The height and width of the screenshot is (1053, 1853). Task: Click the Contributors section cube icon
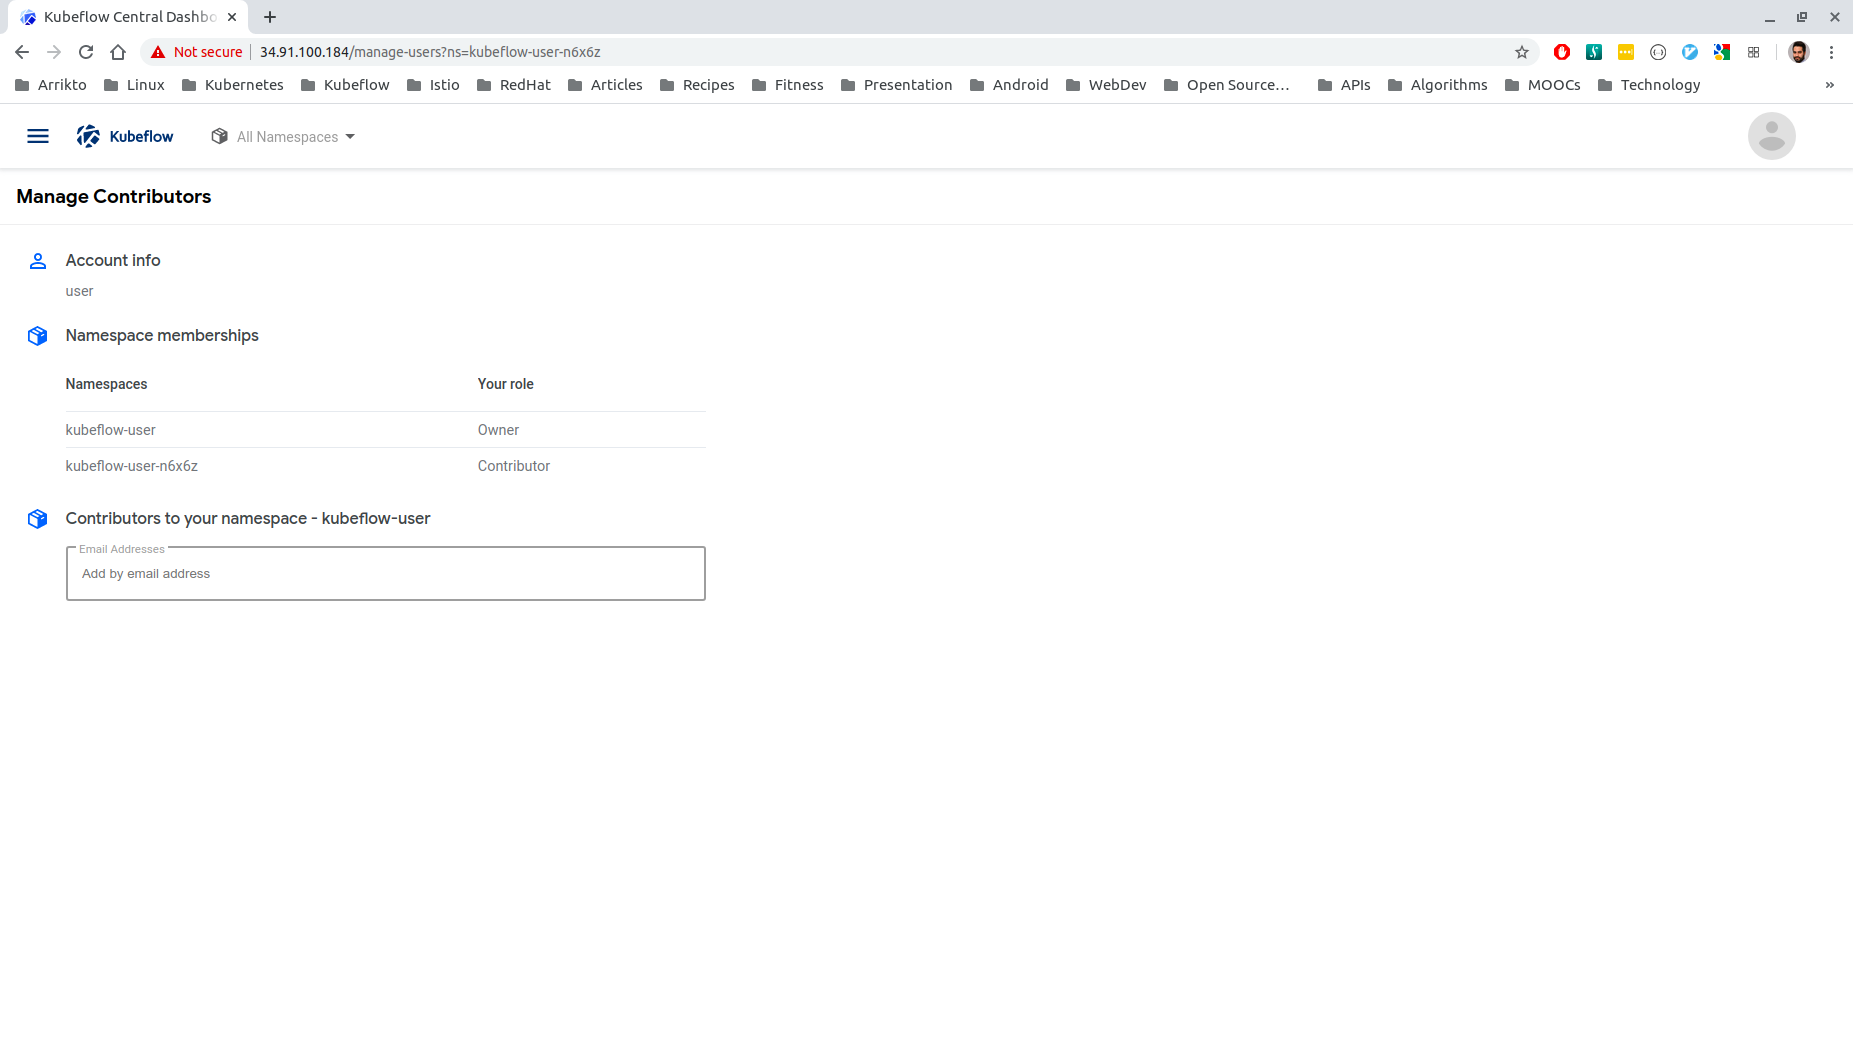coord(38,519)
